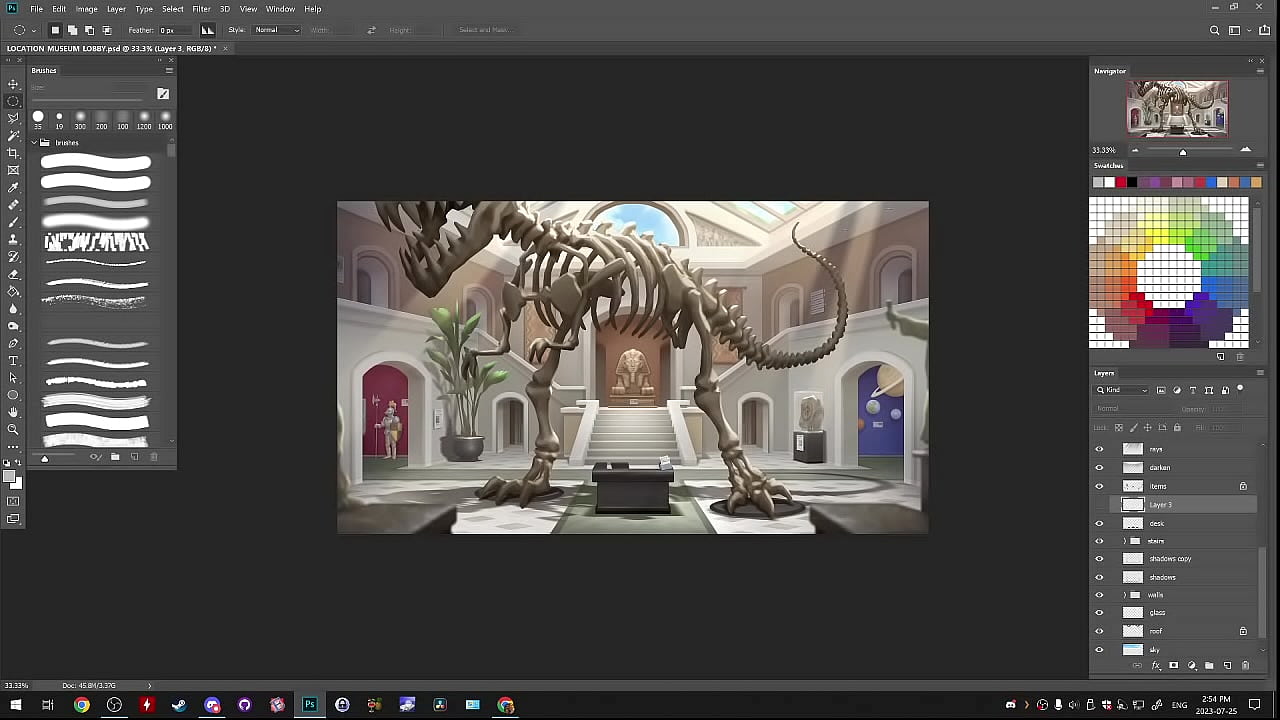Click the red swatch in Swatches

click(x=1121, y=182)
